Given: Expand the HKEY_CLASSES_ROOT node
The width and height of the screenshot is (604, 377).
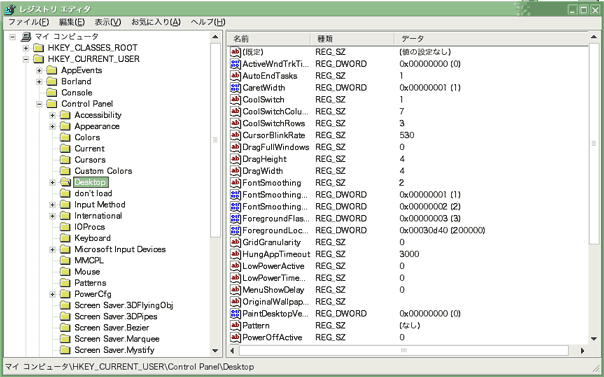Looking at the screenshot, I should (x=25, y=48).
